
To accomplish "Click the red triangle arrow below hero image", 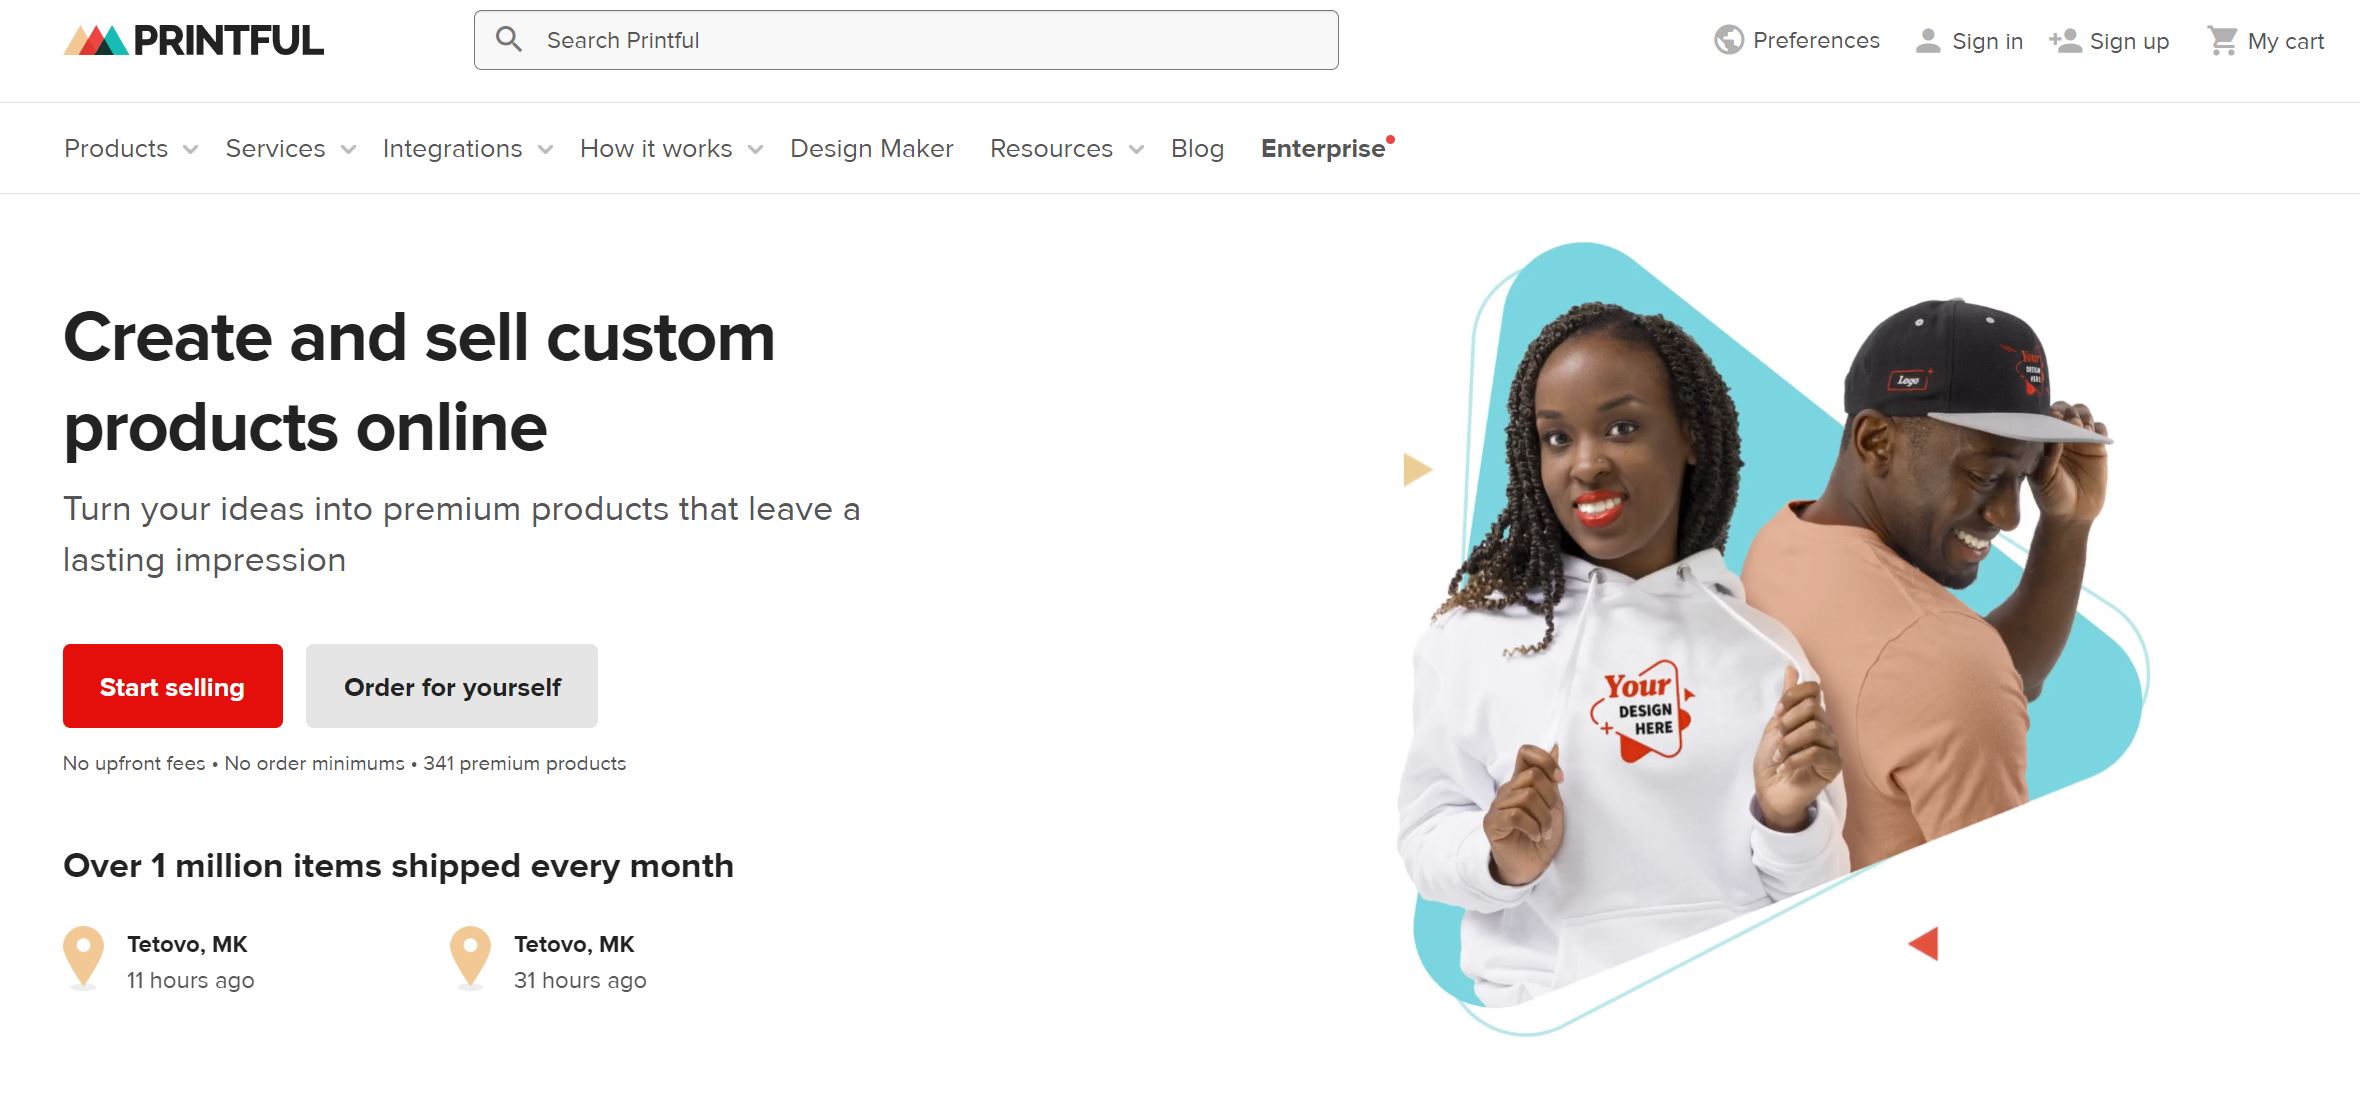I will (1924, 943).
